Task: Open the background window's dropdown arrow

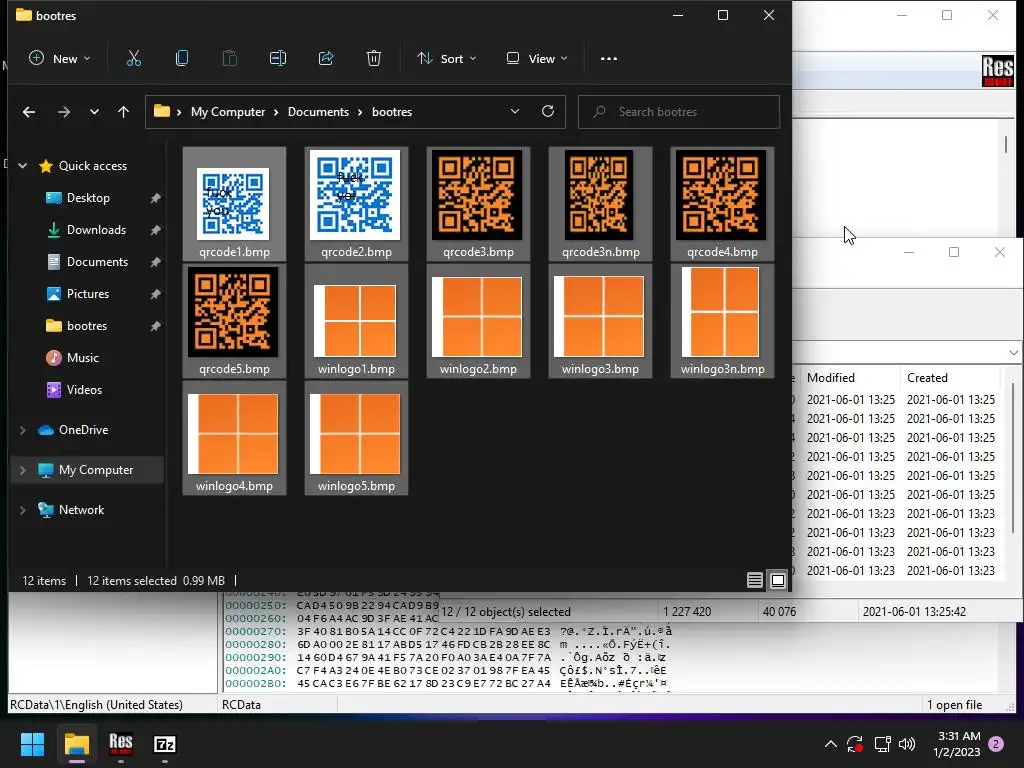Action: 1013,353
